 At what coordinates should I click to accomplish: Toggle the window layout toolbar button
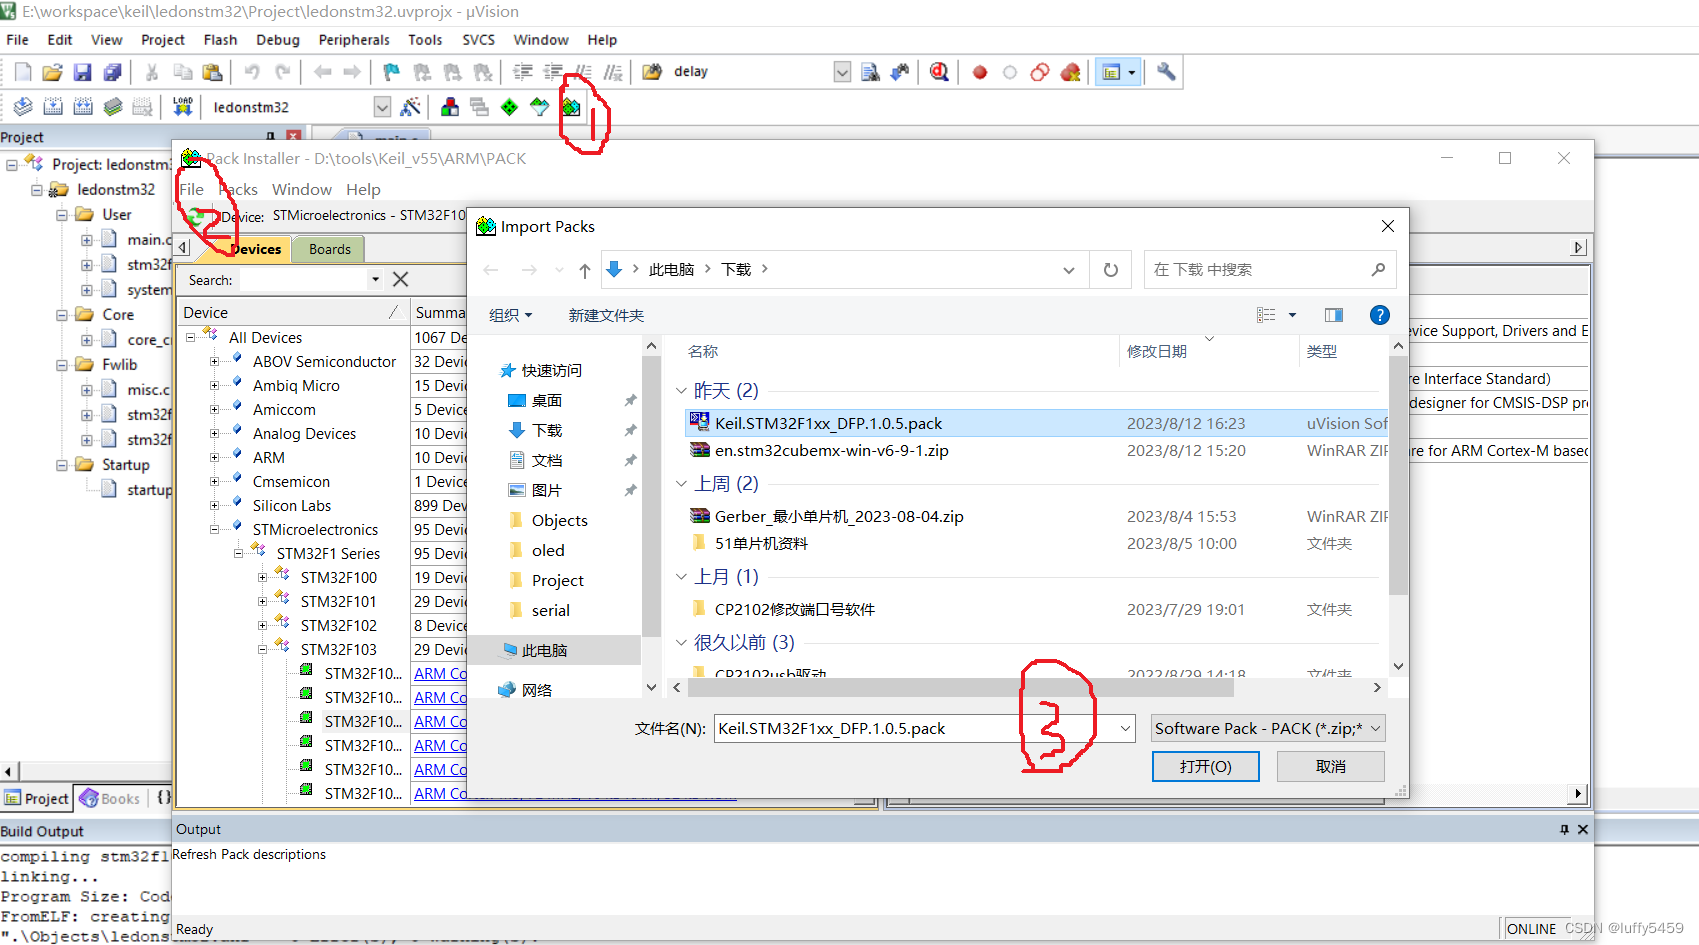1111,72
